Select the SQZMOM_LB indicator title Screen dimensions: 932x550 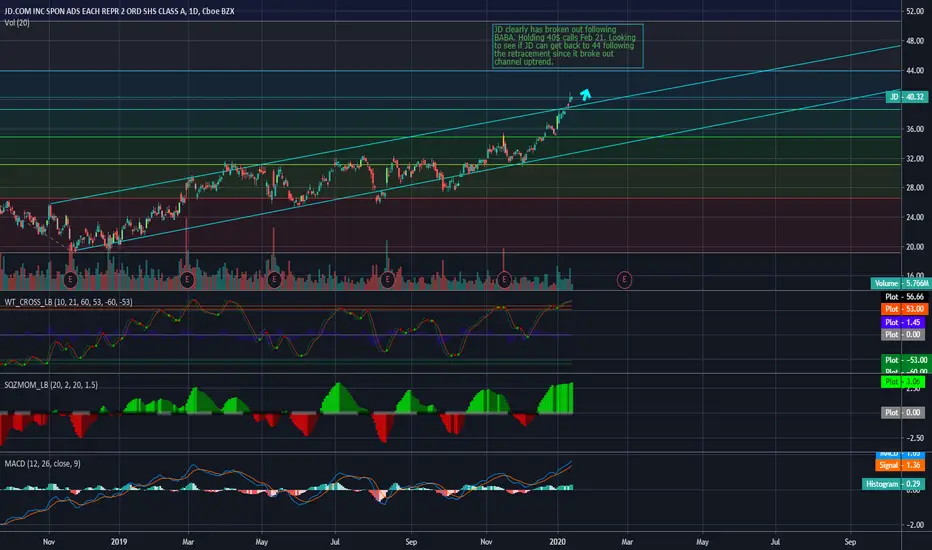coord(51,385)
